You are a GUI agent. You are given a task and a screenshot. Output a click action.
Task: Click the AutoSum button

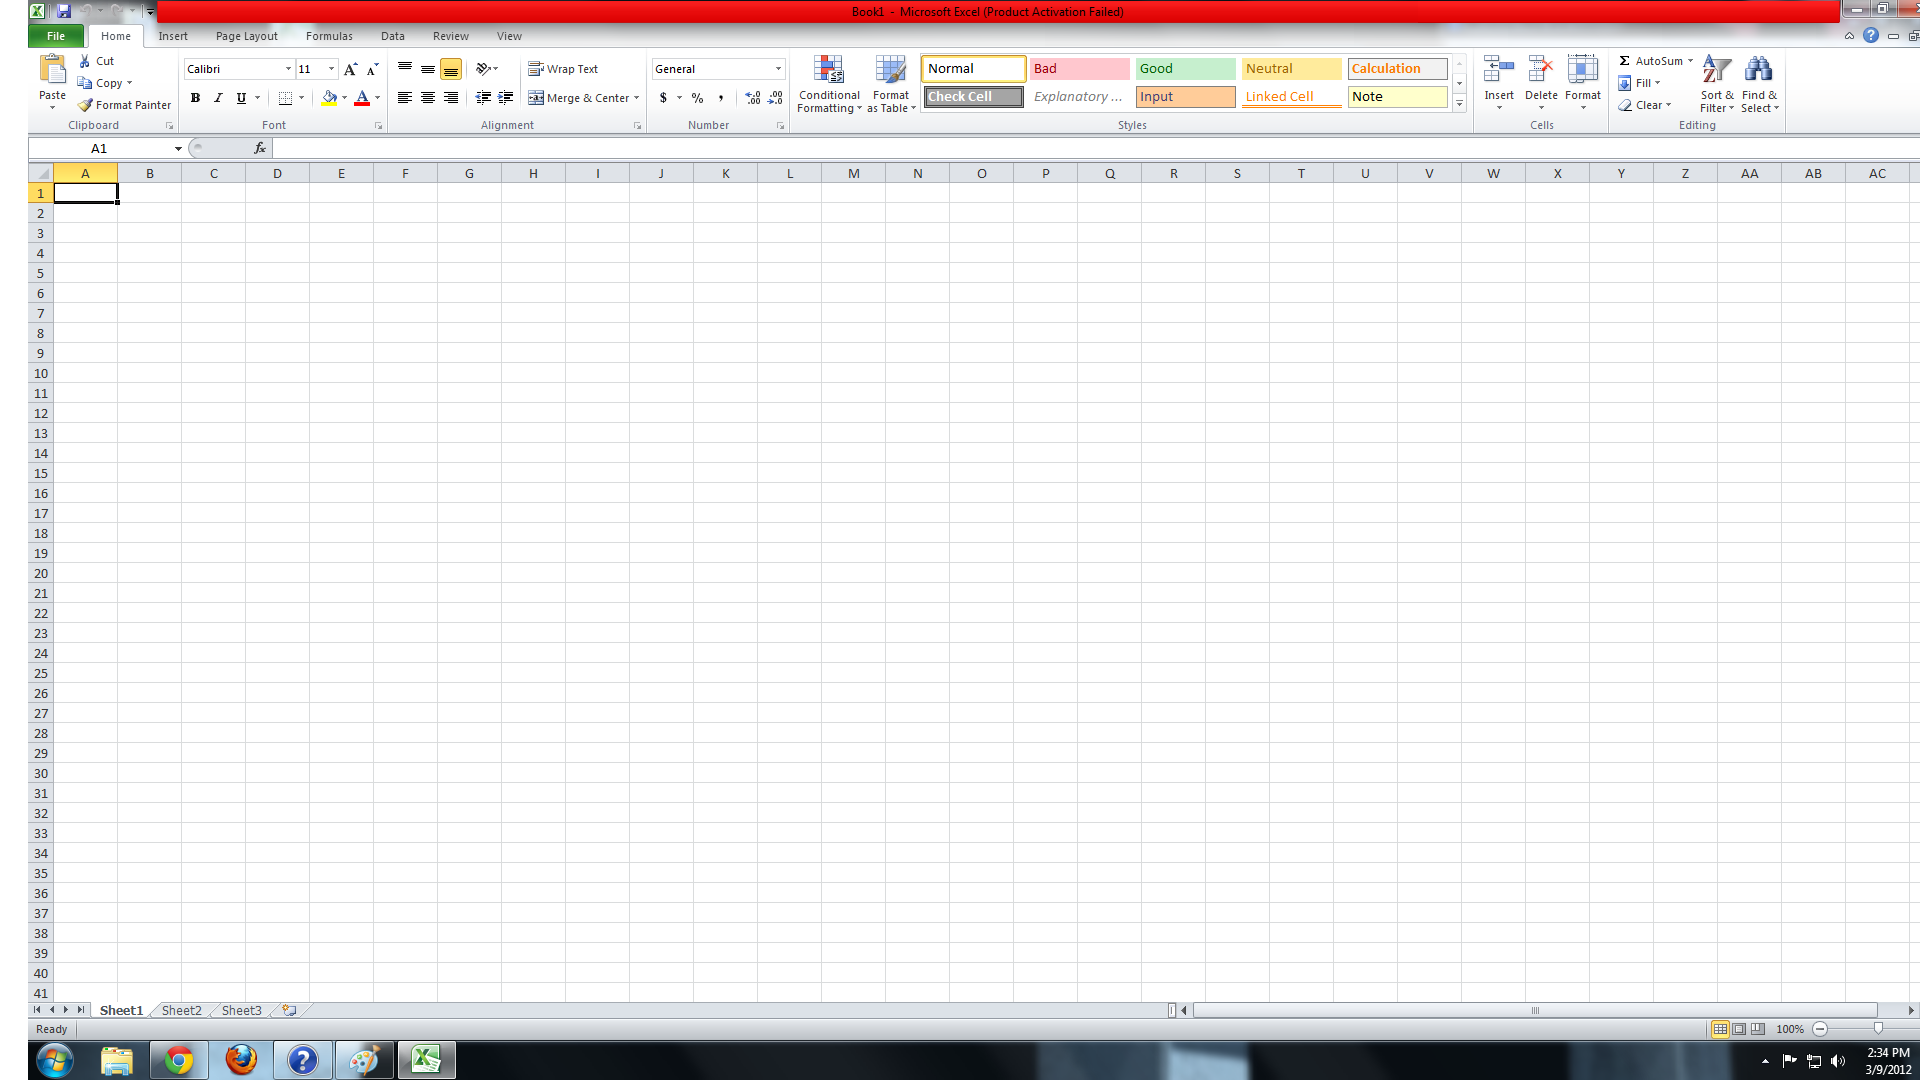pos(1650,61)
